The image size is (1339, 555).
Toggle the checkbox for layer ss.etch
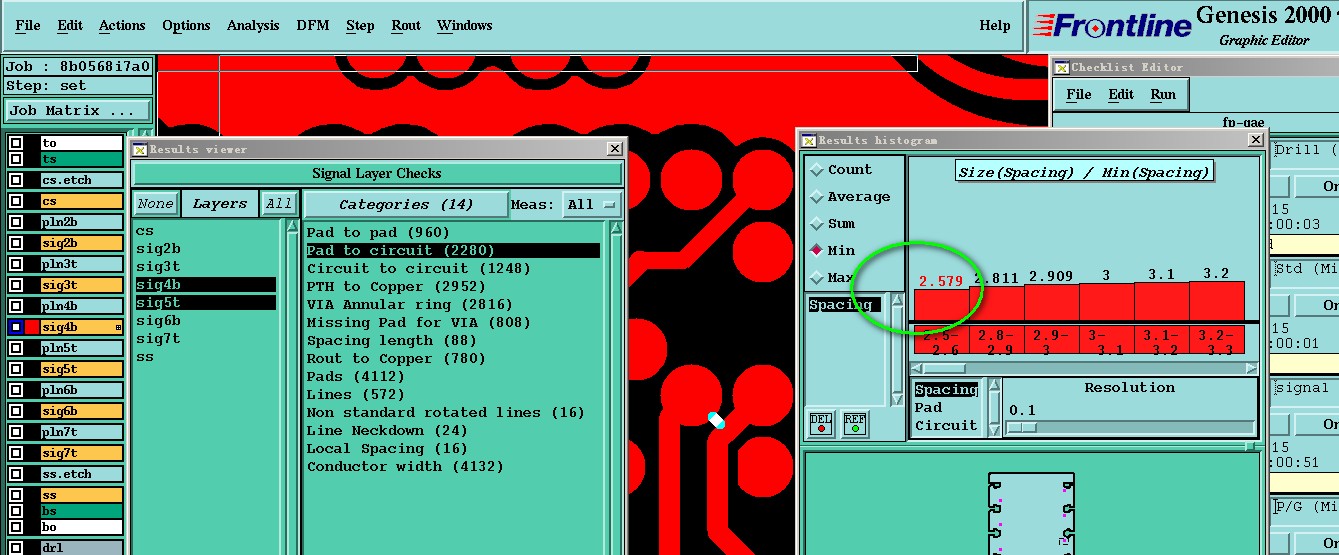click(x=16, y=474)
